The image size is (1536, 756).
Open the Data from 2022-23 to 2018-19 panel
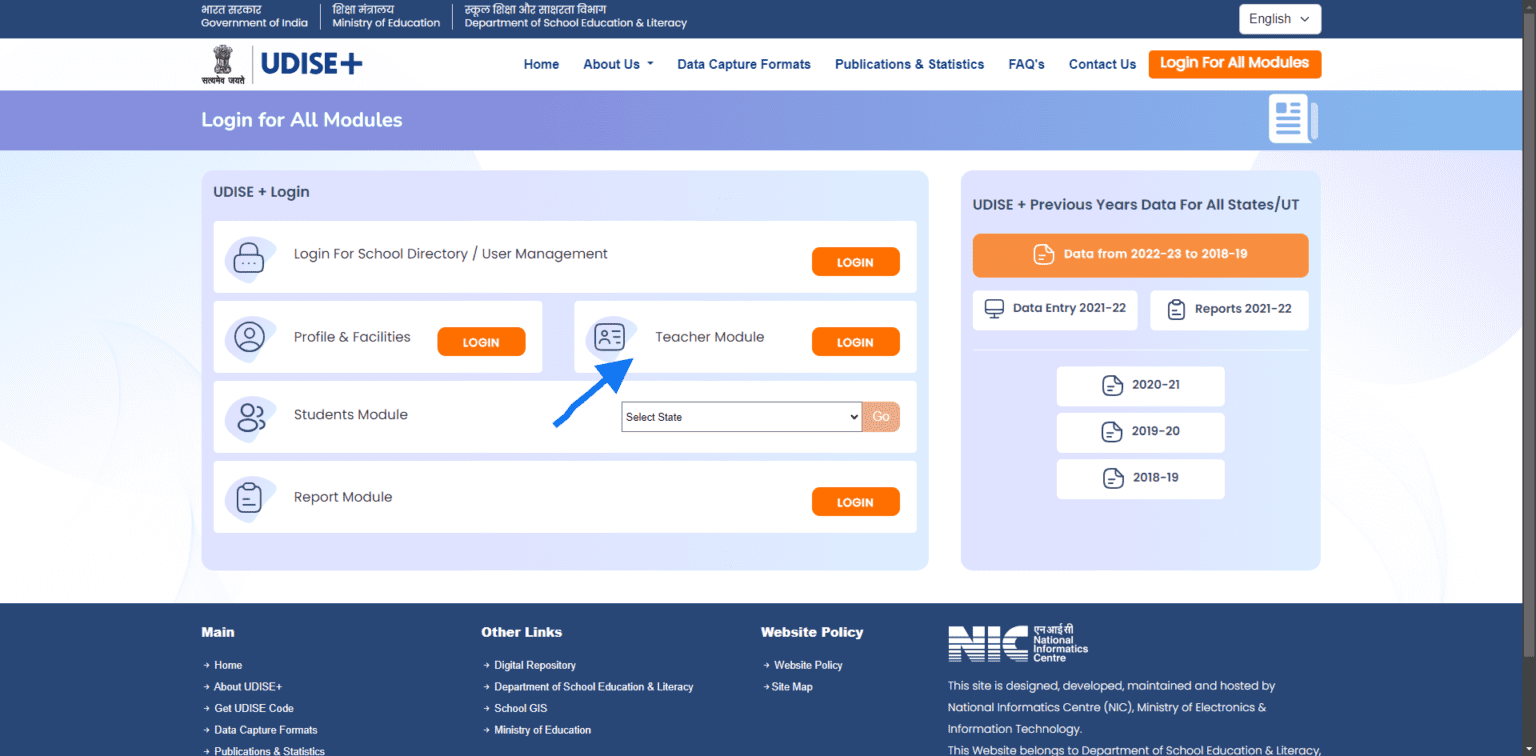[x=1140, y=255]
